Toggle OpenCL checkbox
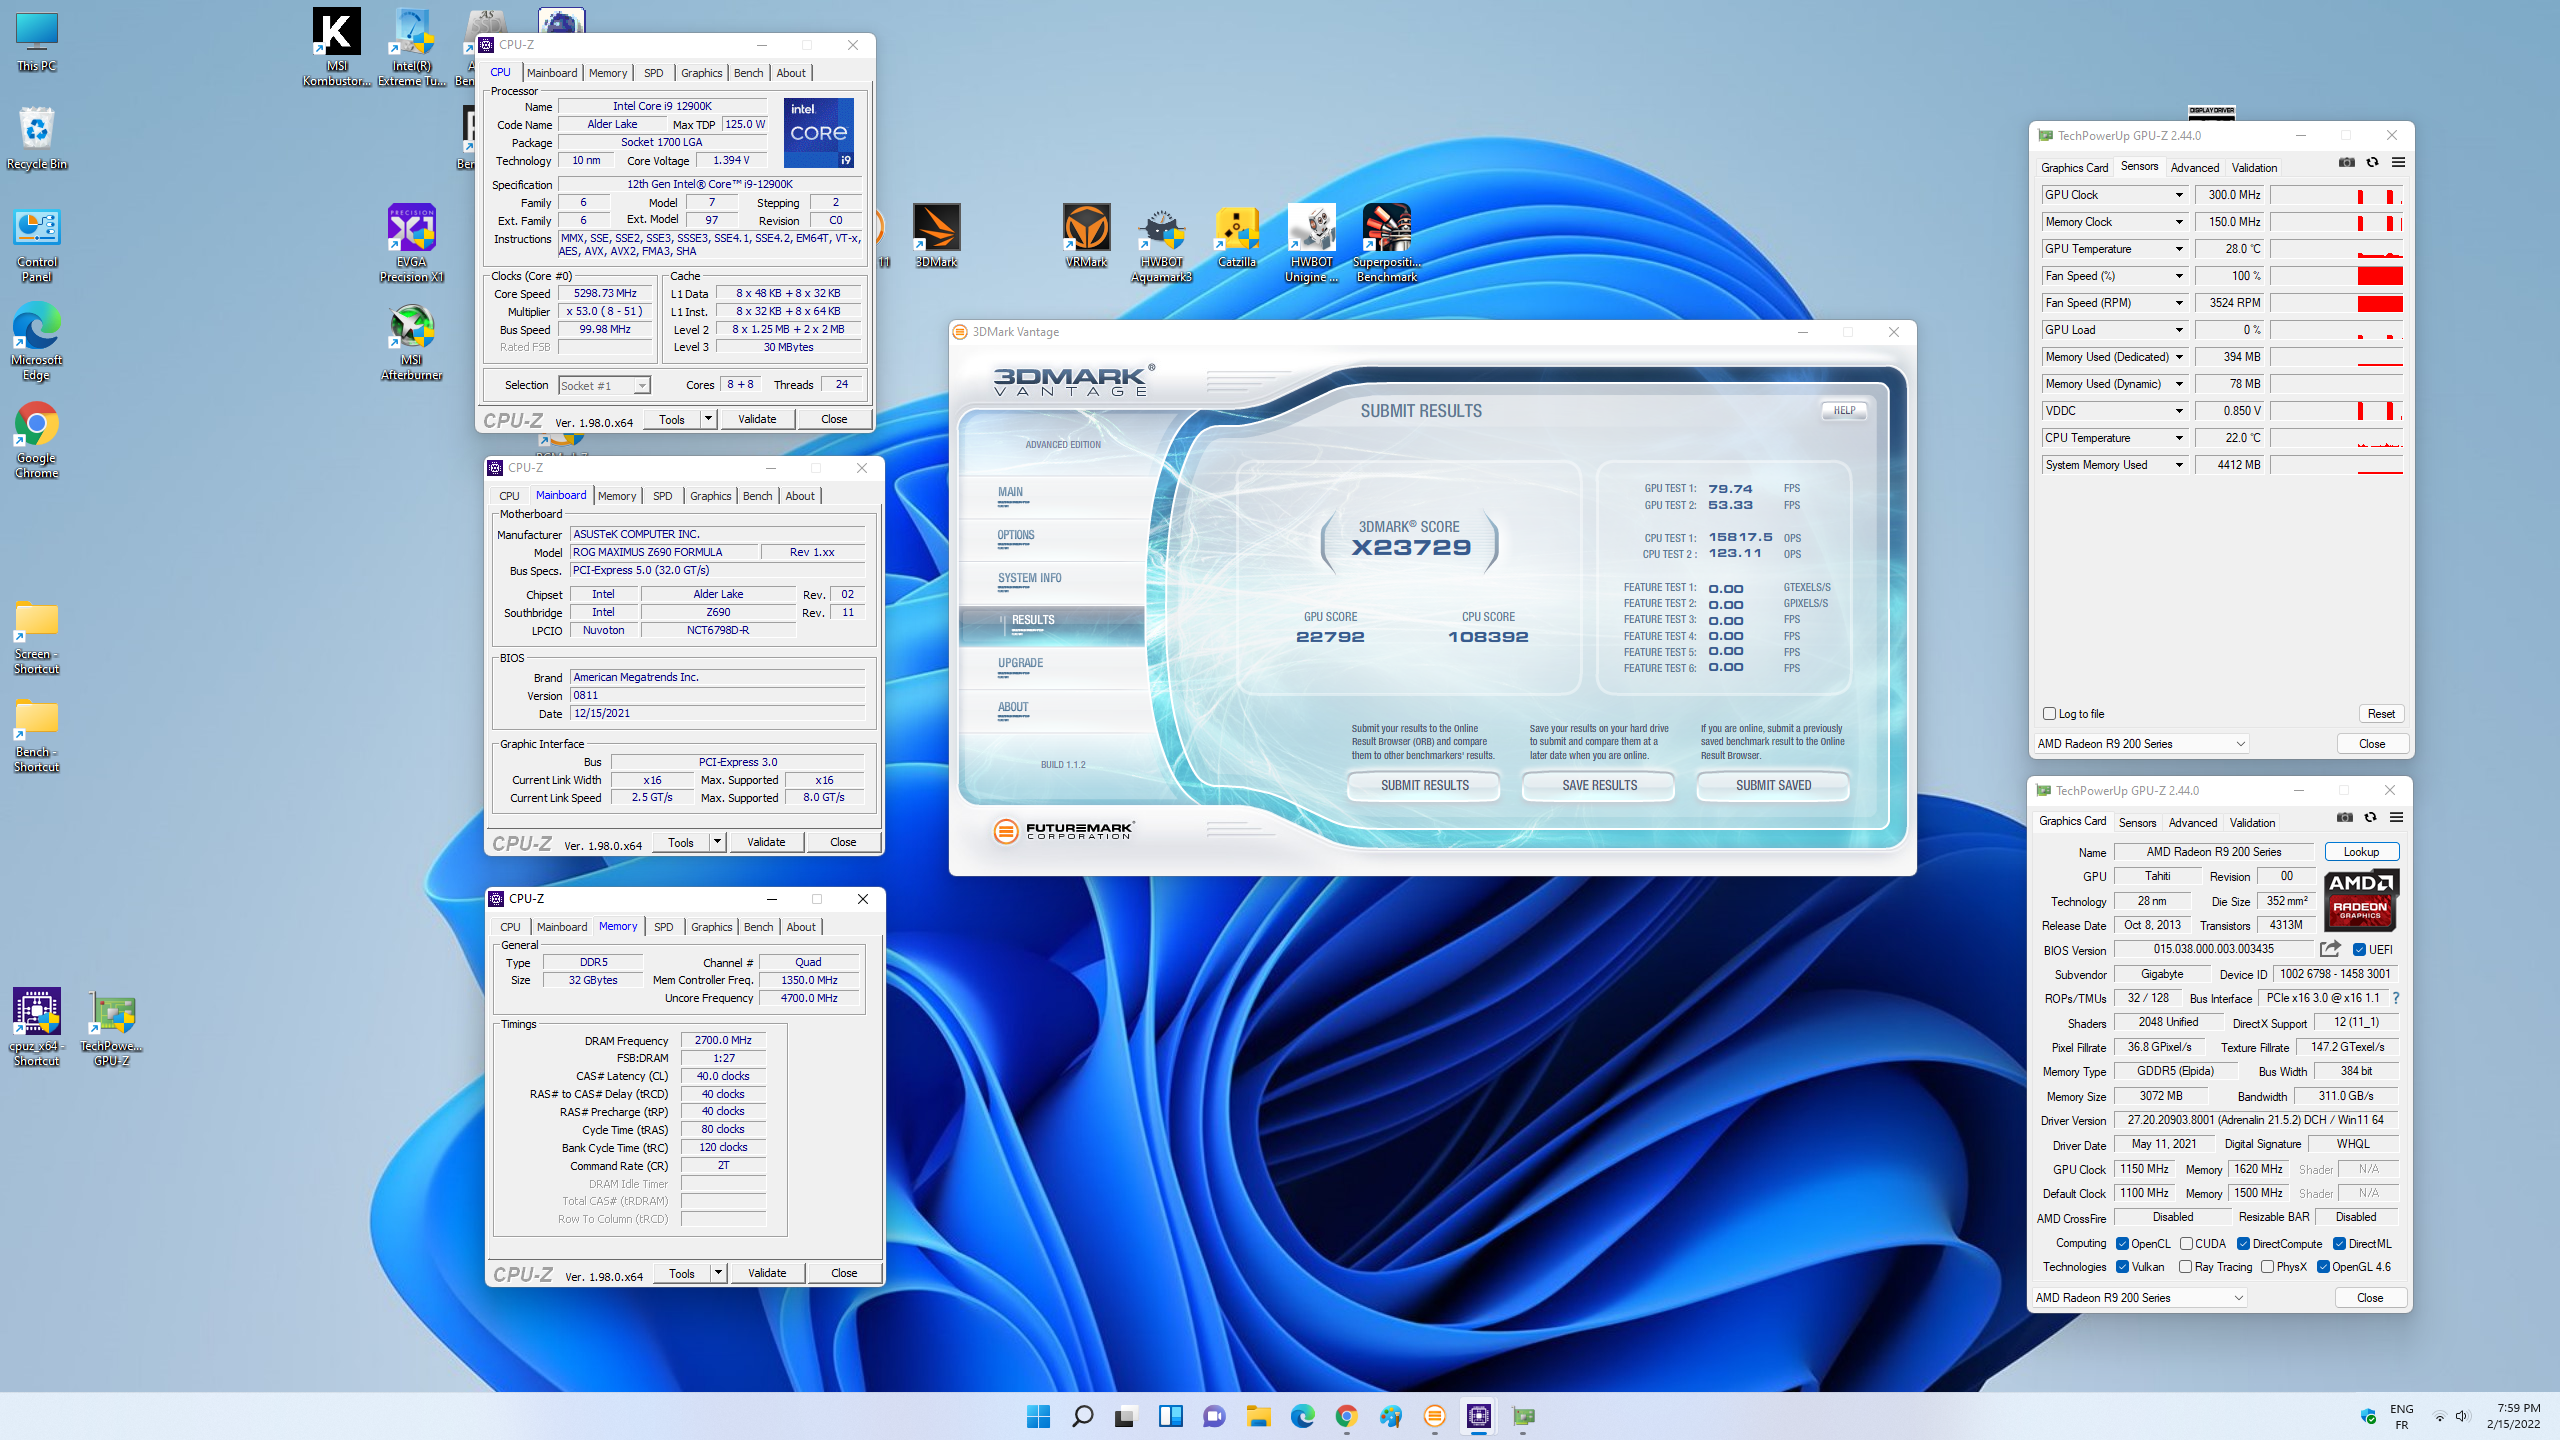The width and height of the screenshot is (2560, 1440). pos(2122,1244)
